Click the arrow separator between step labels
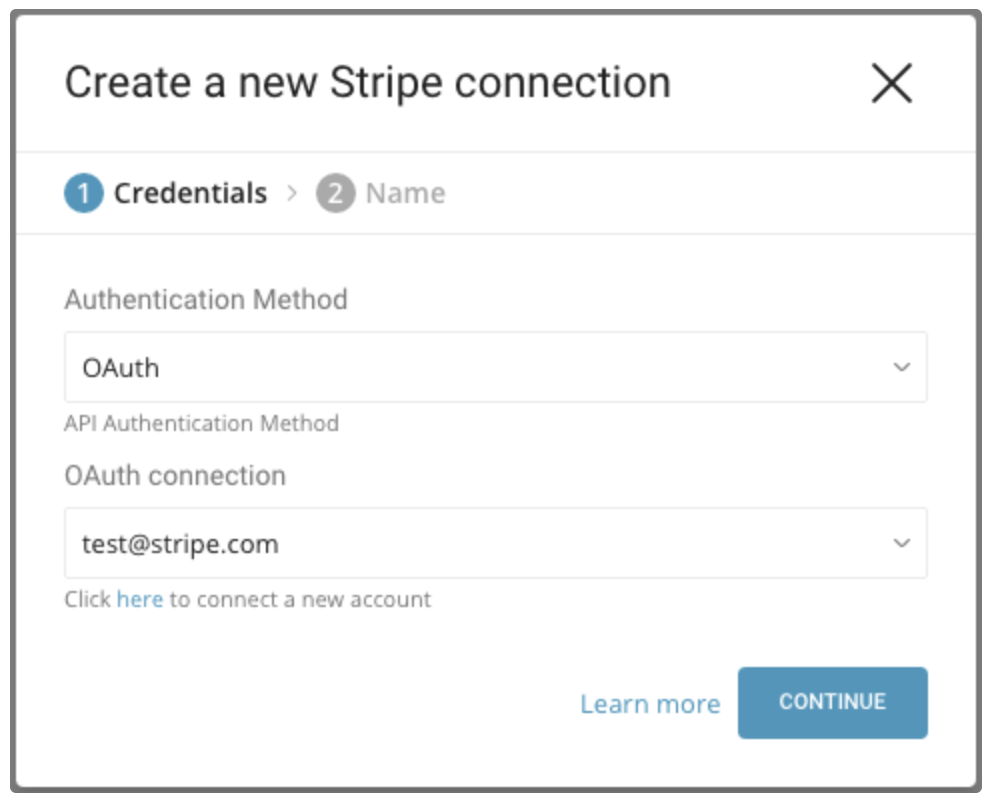 pyautogui.click(x=292, y=193)
